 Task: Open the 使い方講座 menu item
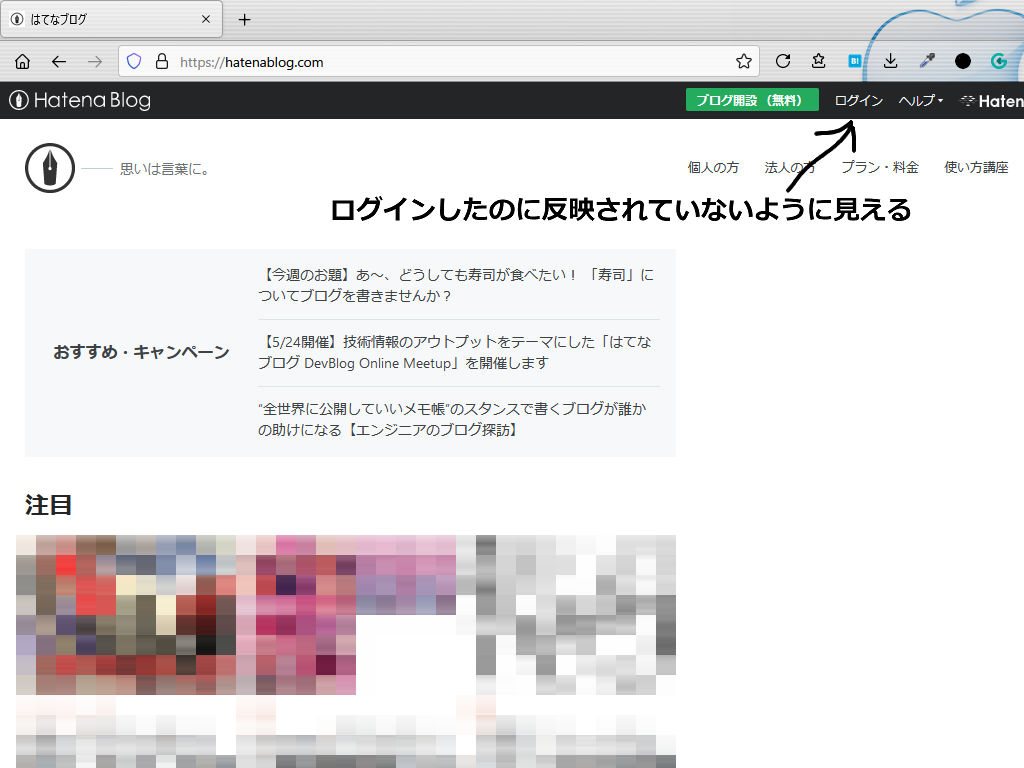click(x=976, y=168)
